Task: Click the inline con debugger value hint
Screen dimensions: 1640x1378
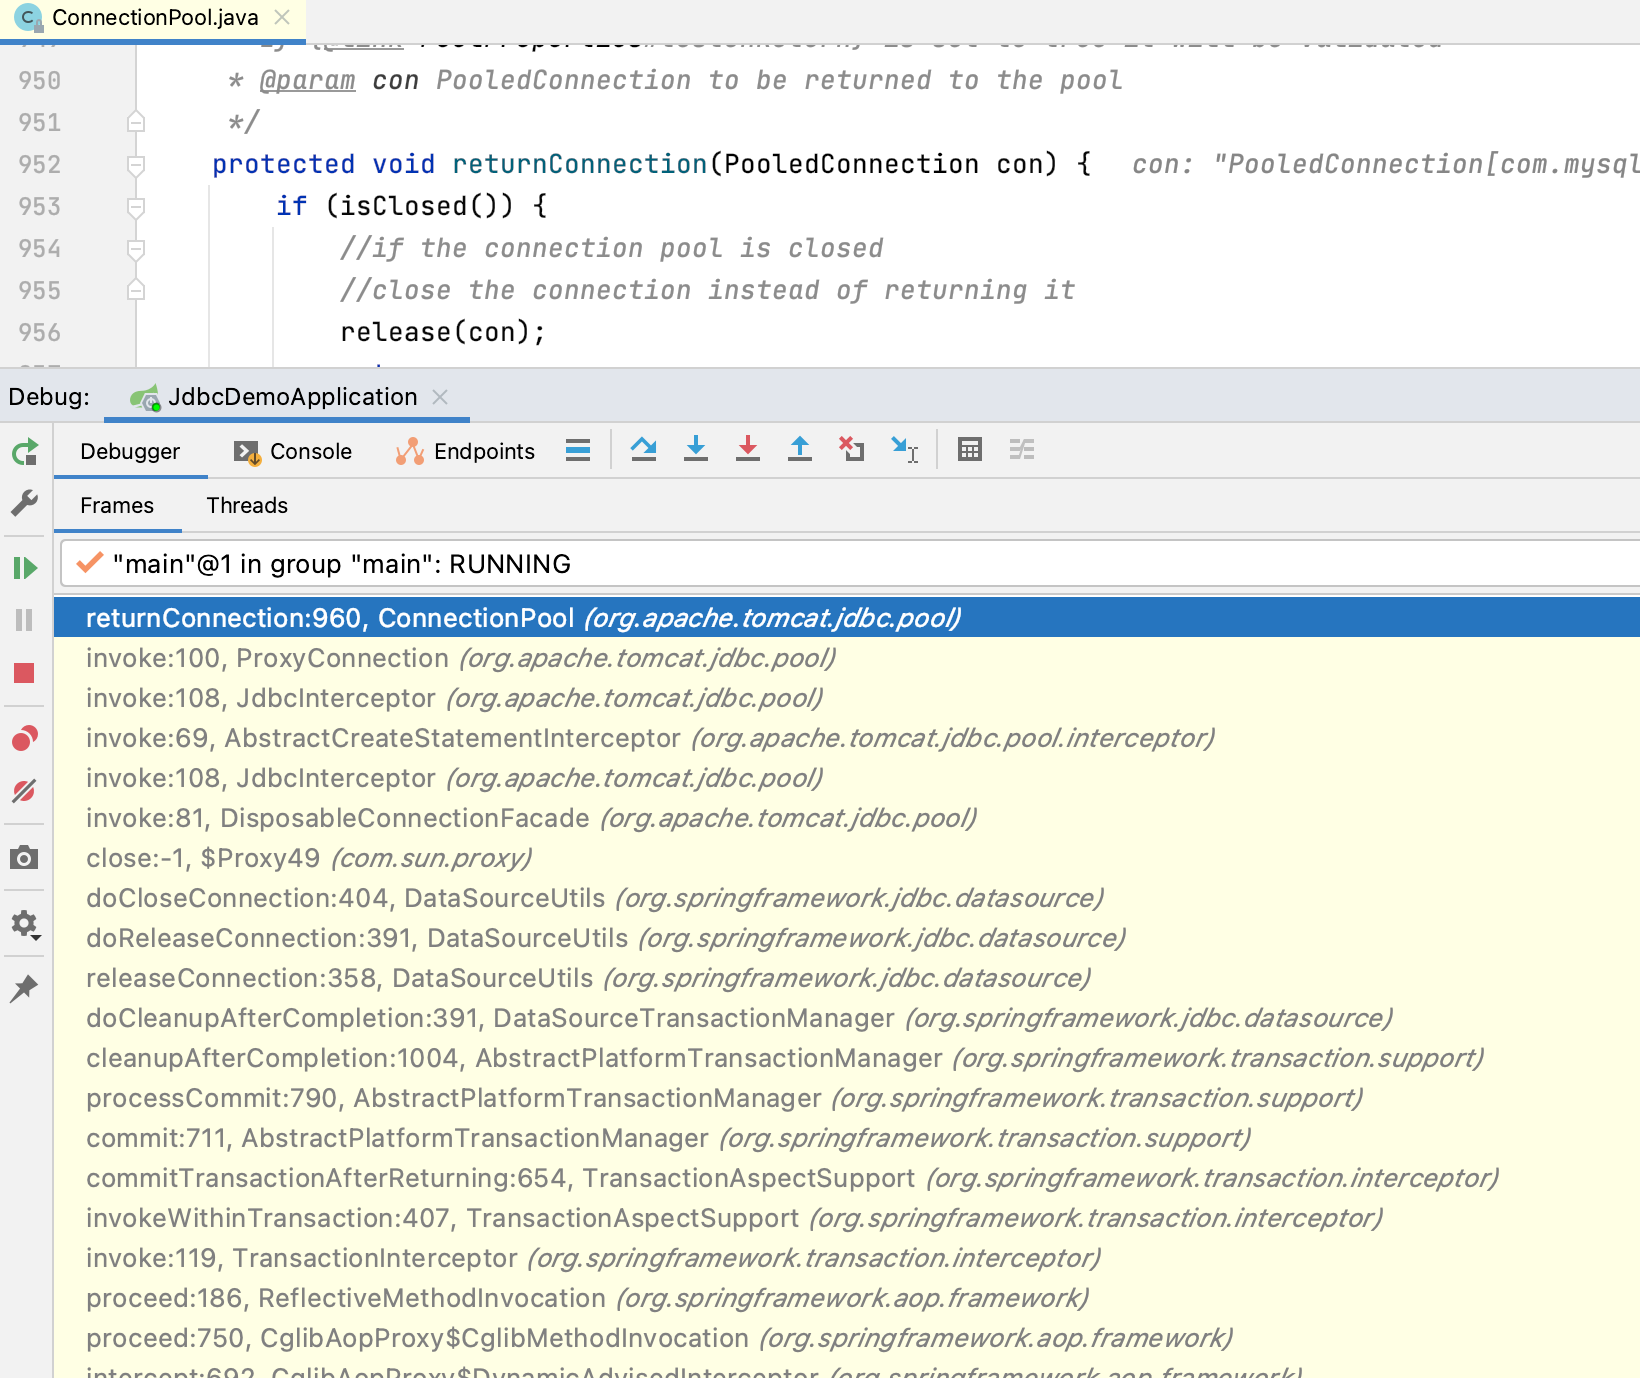Action: tap(1386, 164)
